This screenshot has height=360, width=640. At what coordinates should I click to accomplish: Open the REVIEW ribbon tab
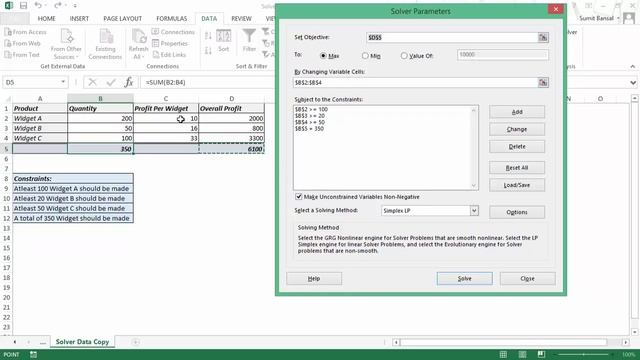(241, 18)
